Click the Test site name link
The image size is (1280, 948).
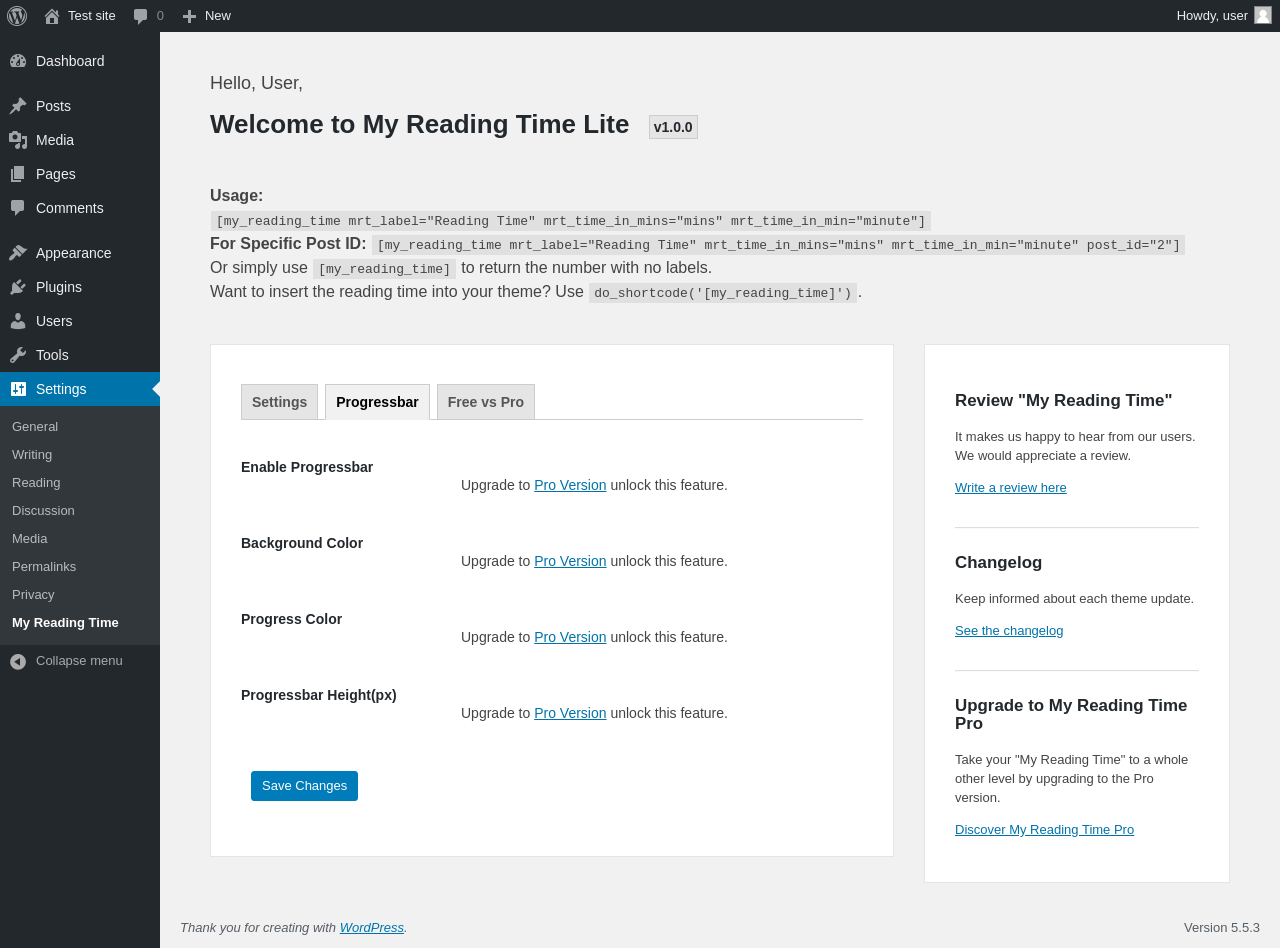92,16
